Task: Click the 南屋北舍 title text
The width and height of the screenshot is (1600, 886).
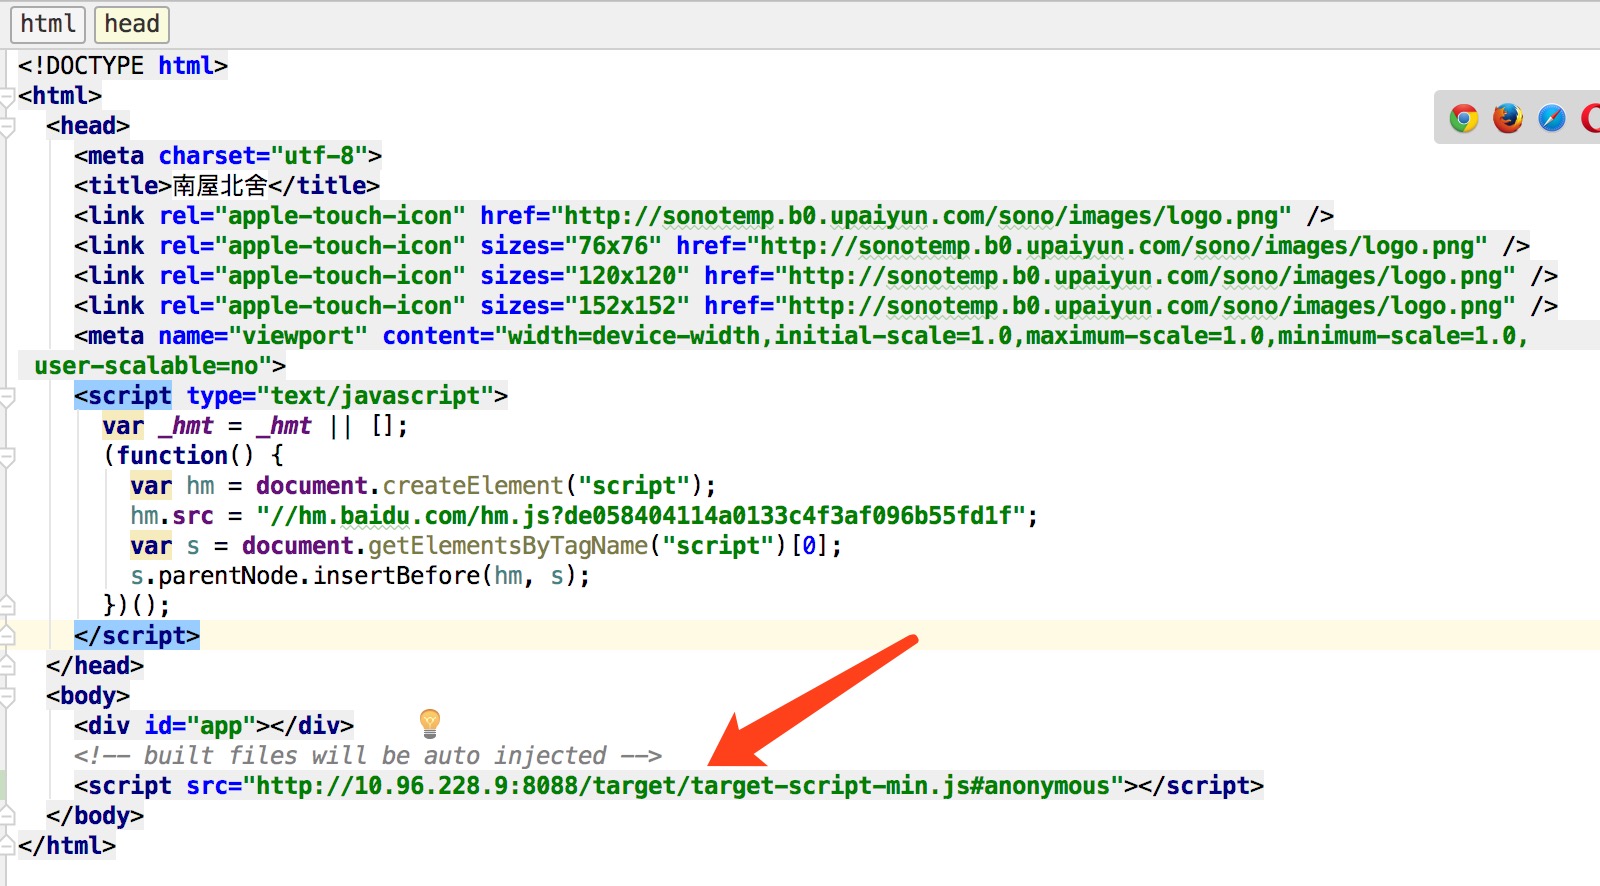Action: click(220, 186)
